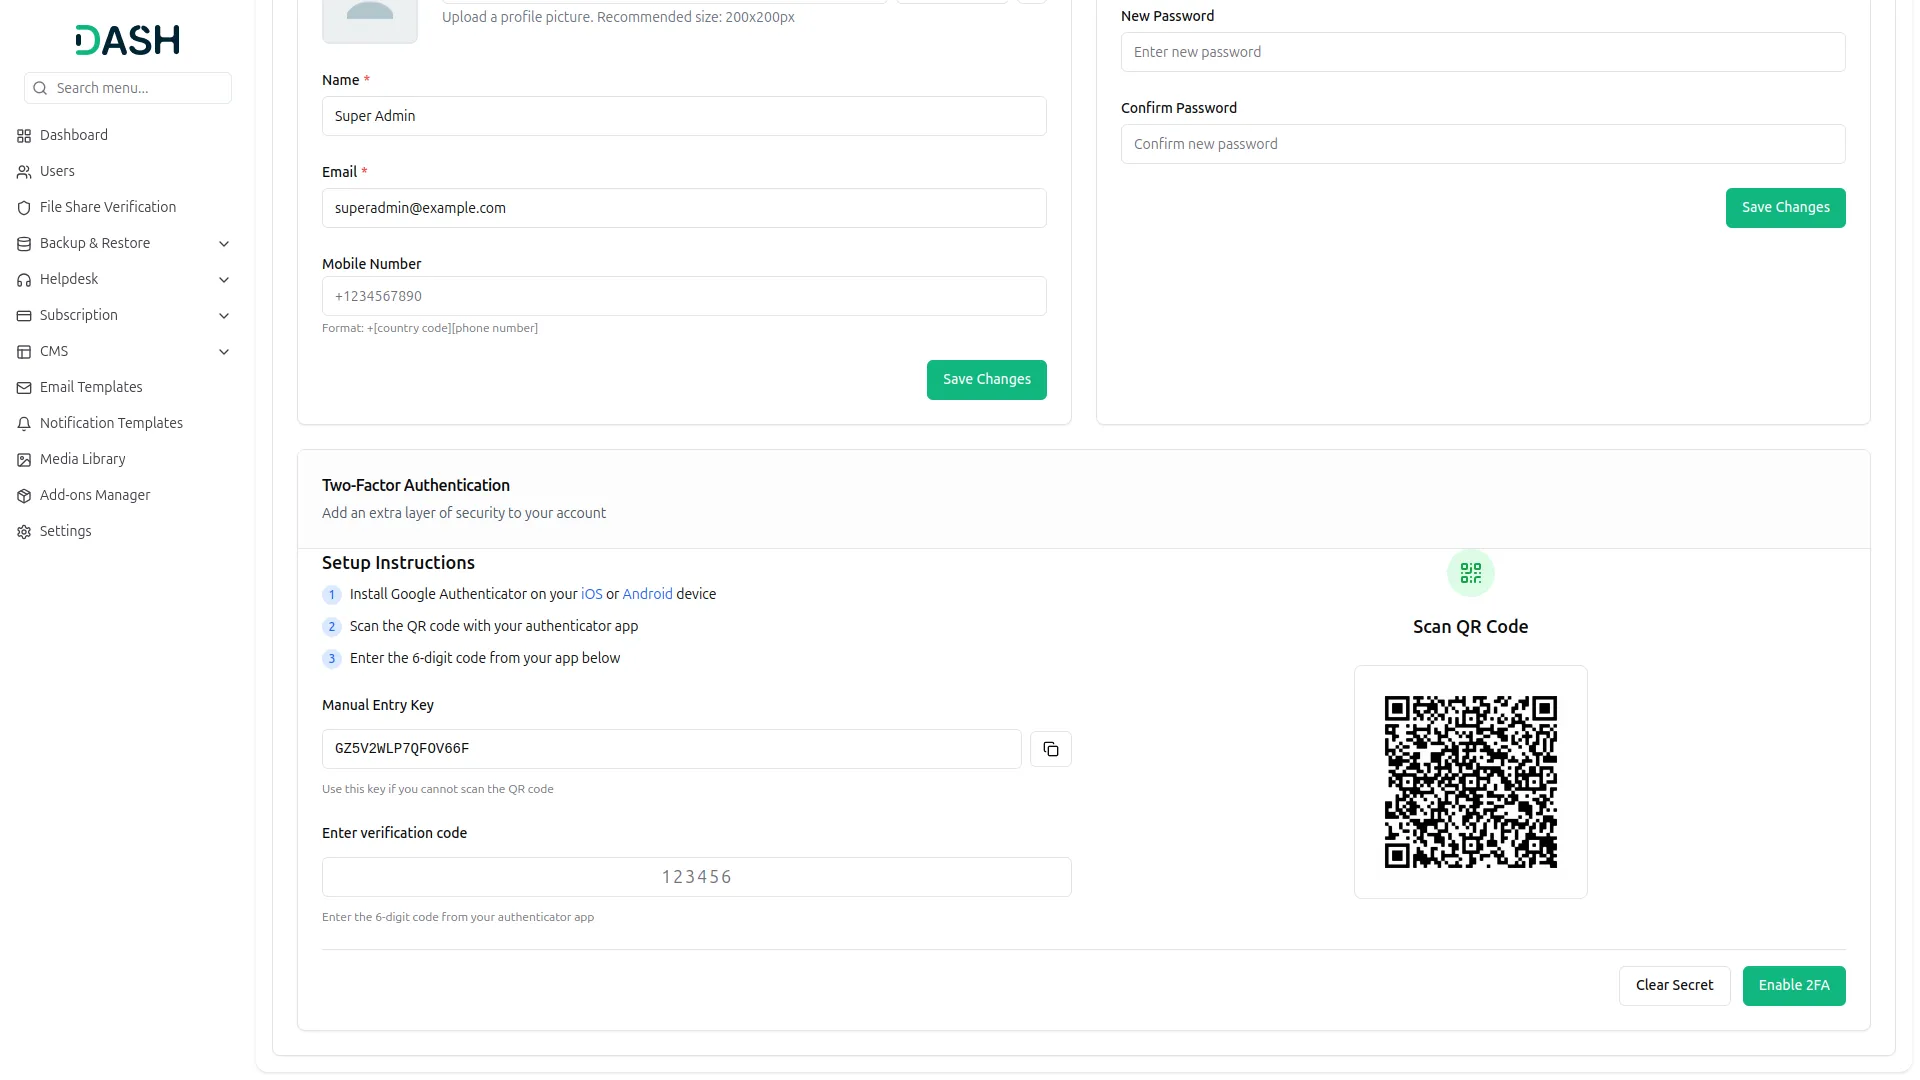
Task: Open the Android authenticator link
Action: point(647,593)
